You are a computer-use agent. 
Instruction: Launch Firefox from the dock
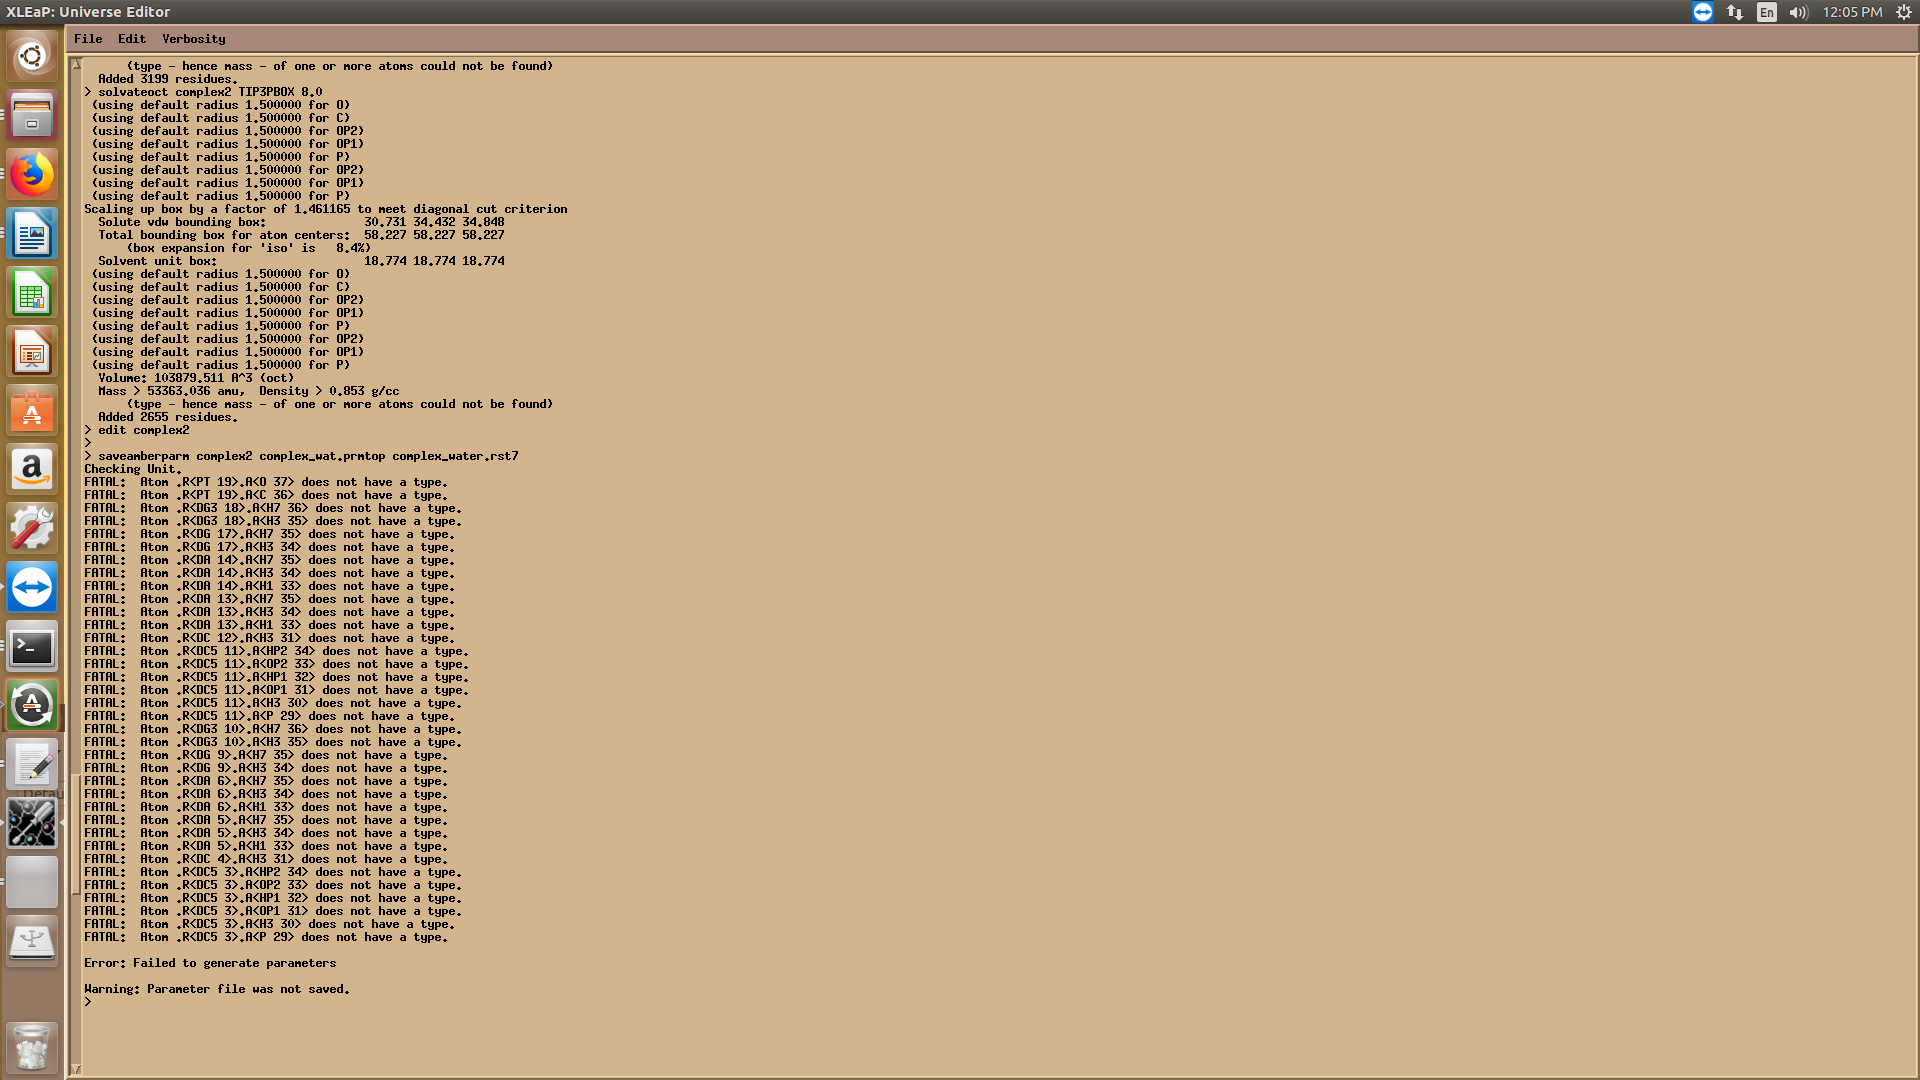(32, 175)
